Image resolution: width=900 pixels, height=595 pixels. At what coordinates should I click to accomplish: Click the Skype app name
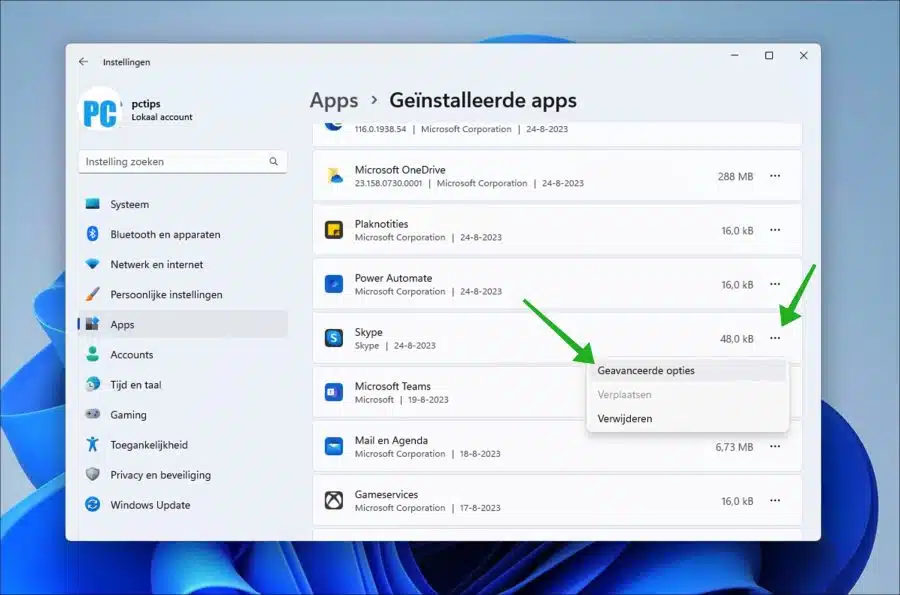click(x=368, y=332)
